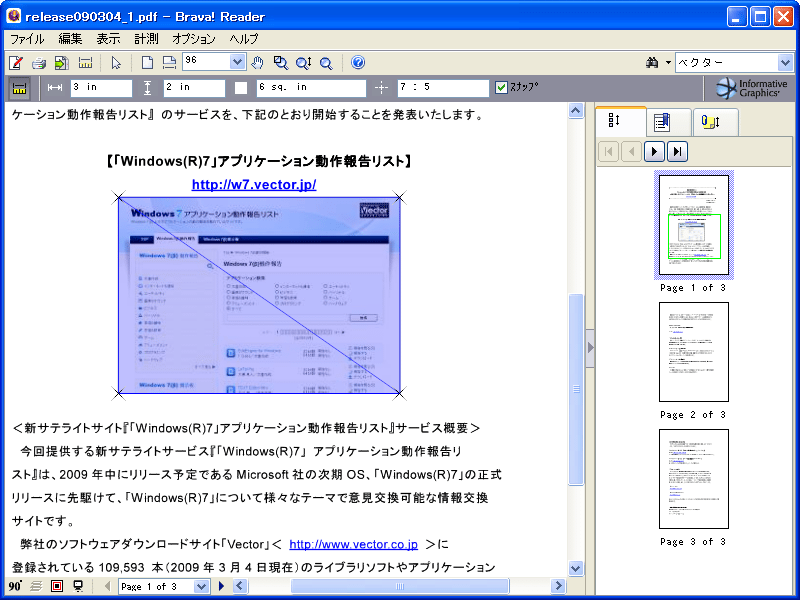
Task: Jump to last page in thumbnail panel
Action: pyautogui.click(x=678, y=152)
